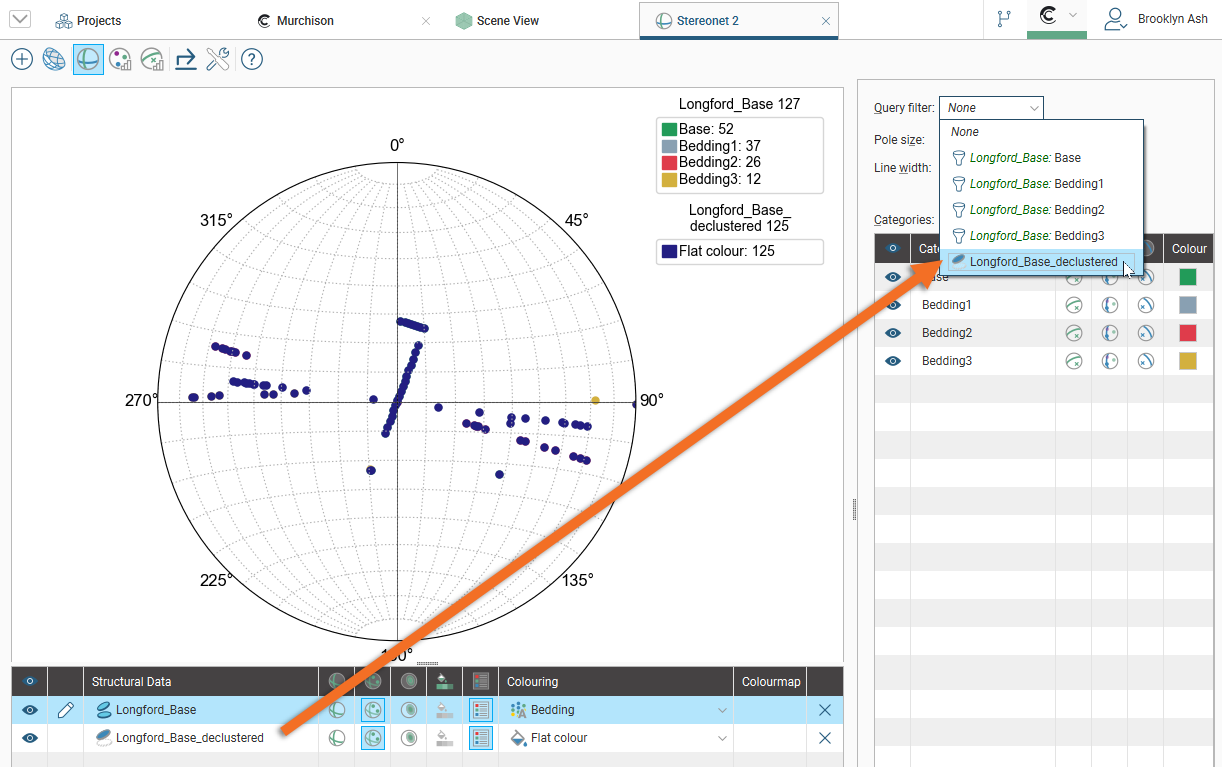The width and height of the screenshot is (1222, 767).
Task: Click the grey-blue colour swatch for Bedding1
Action: click(x=1188, y=305)
